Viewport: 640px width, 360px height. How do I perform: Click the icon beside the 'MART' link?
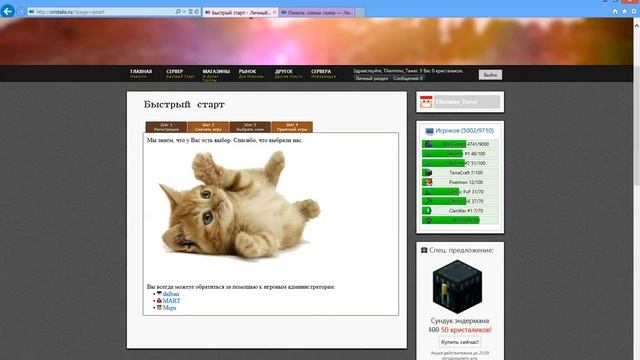coord(159,300)
